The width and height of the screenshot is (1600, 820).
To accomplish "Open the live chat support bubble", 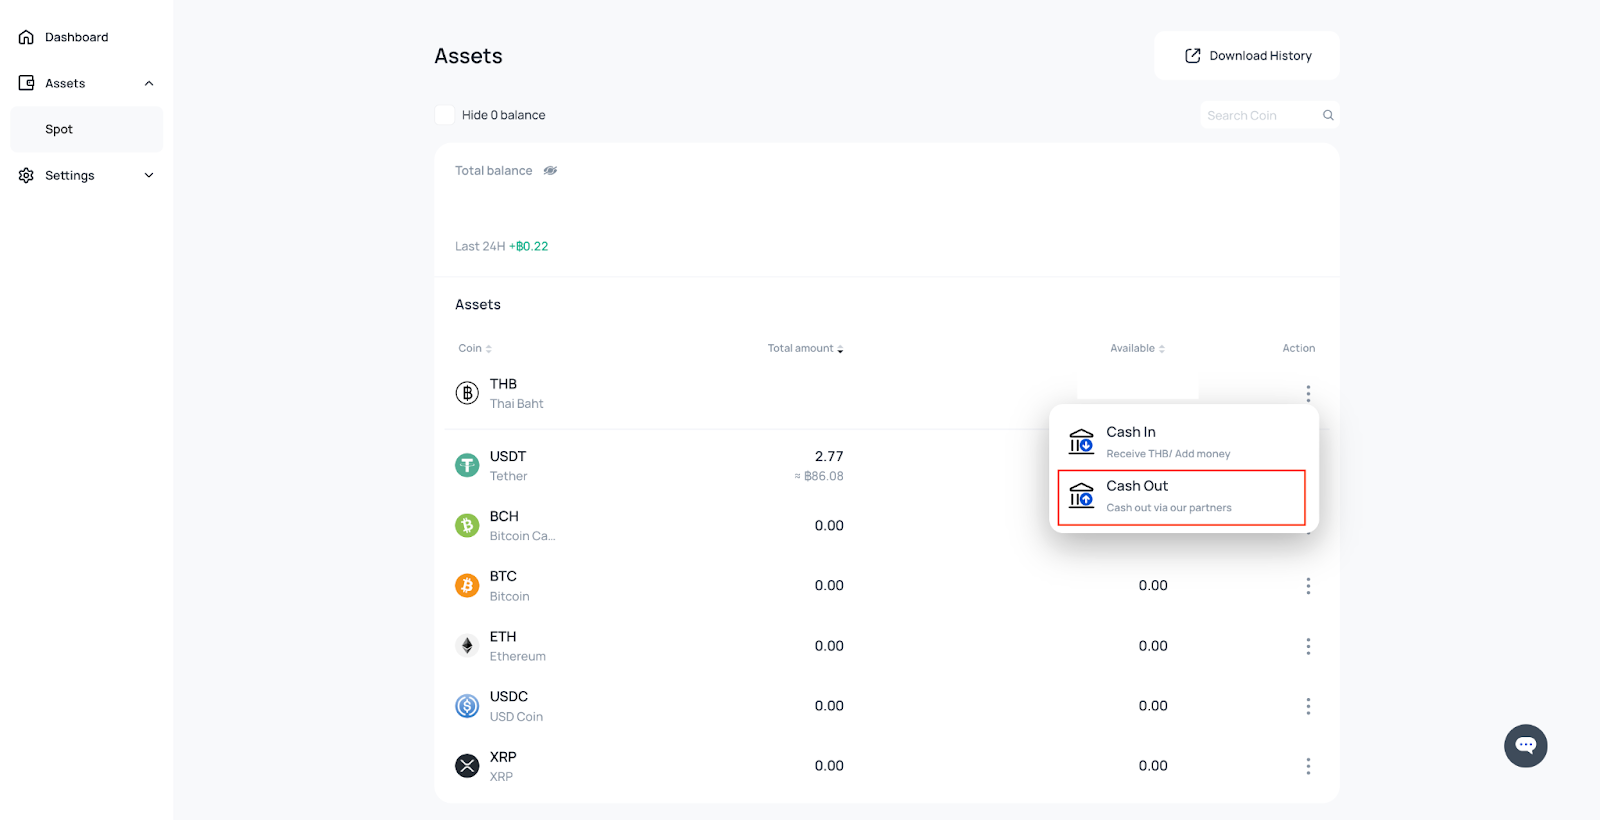I will click(1525, 746).
